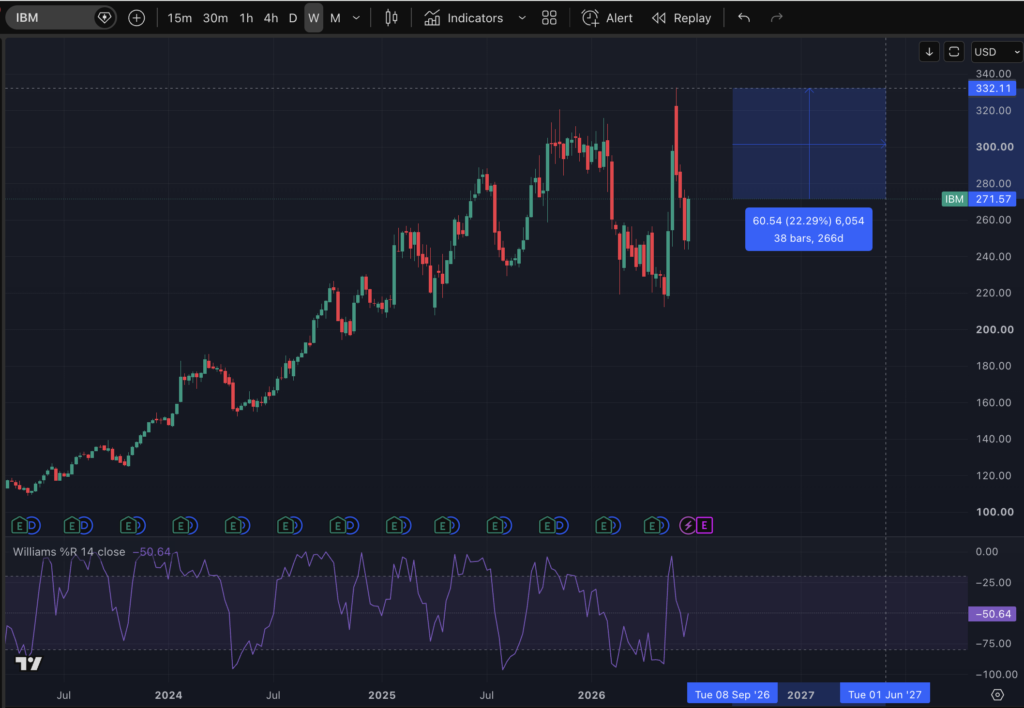Click the purple lightning event marker

click(688, 525)
